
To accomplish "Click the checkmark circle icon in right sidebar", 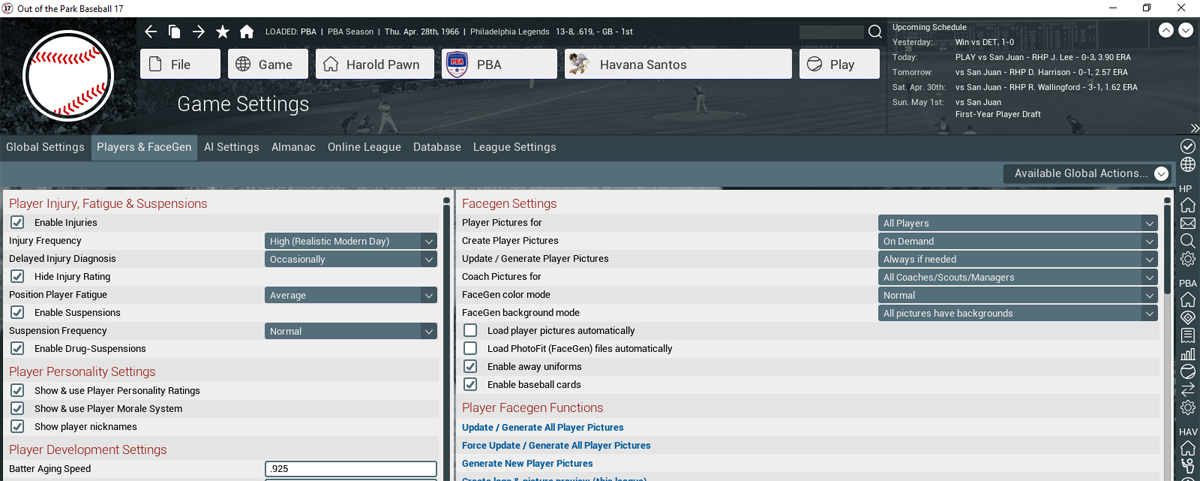I will coord(1188,146).
